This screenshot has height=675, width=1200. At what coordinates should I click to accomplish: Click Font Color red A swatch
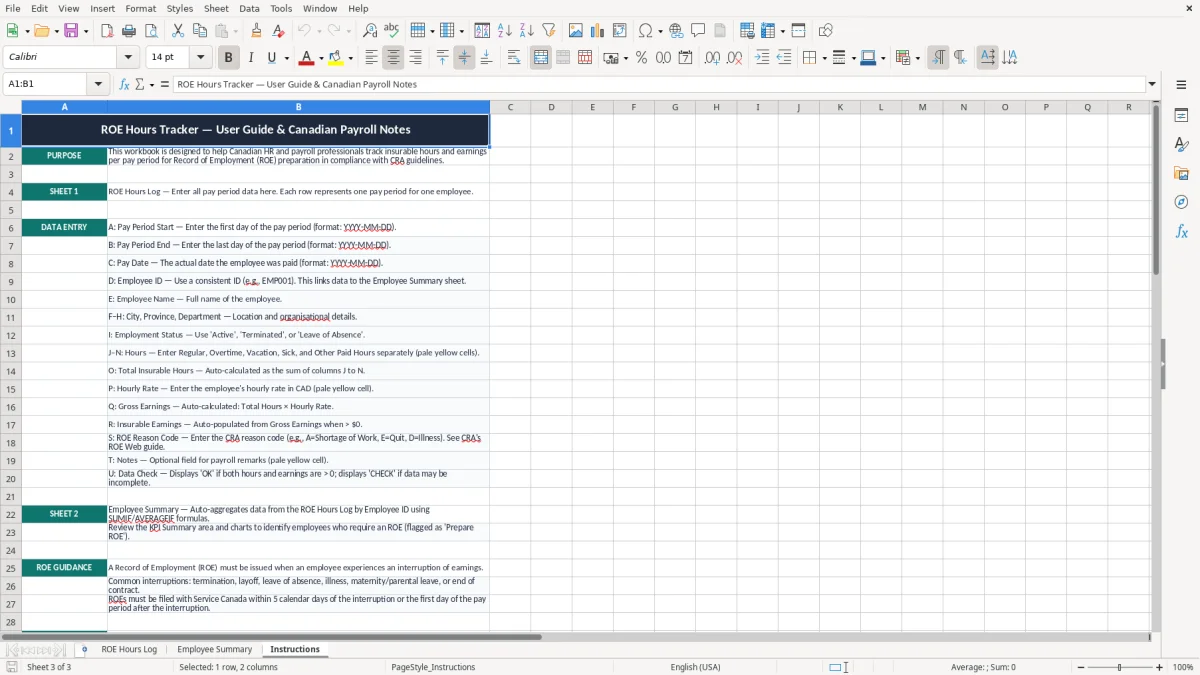(307, 58)
